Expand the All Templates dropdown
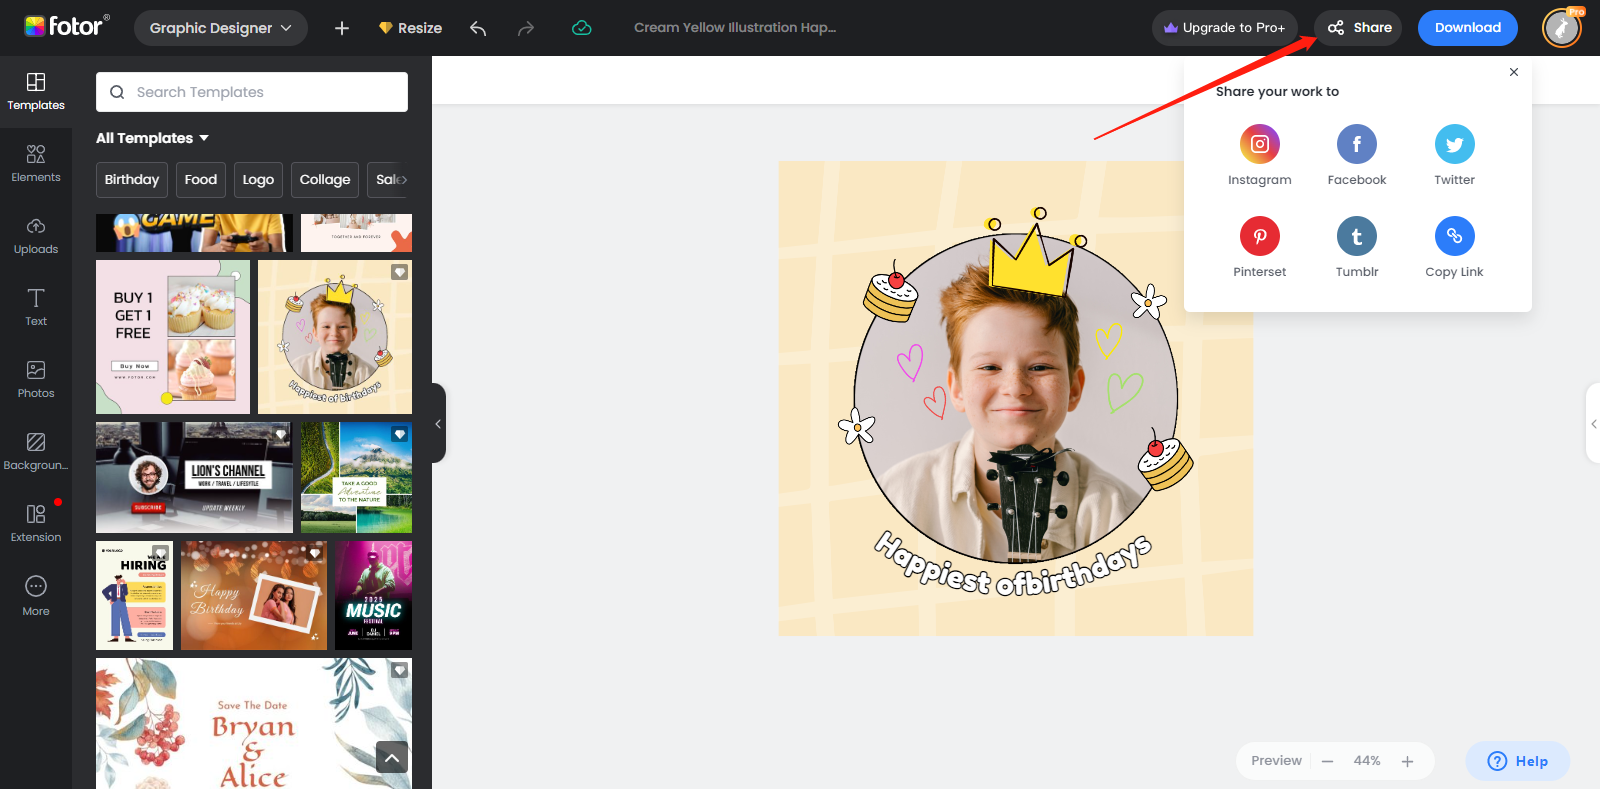The image size is (1600, 789). click(153, 138)
